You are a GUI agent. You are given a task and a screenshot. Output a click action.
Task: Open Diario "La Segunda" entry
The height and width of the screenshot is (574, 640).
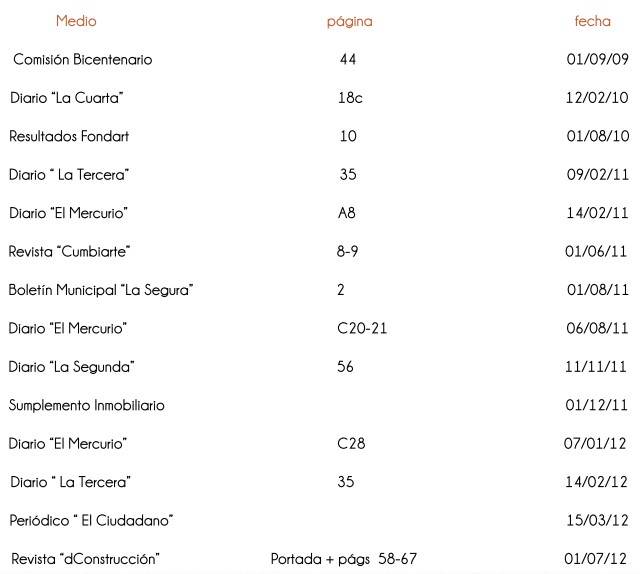[71, 367]
